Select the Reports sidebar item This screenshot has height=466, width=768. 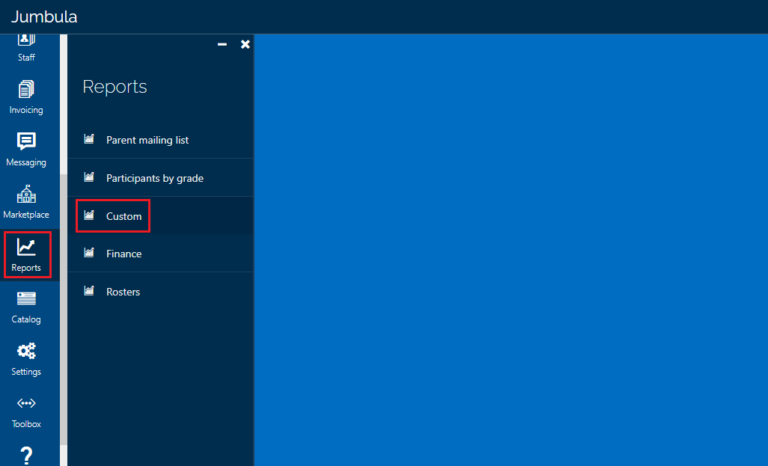[26, 255]
